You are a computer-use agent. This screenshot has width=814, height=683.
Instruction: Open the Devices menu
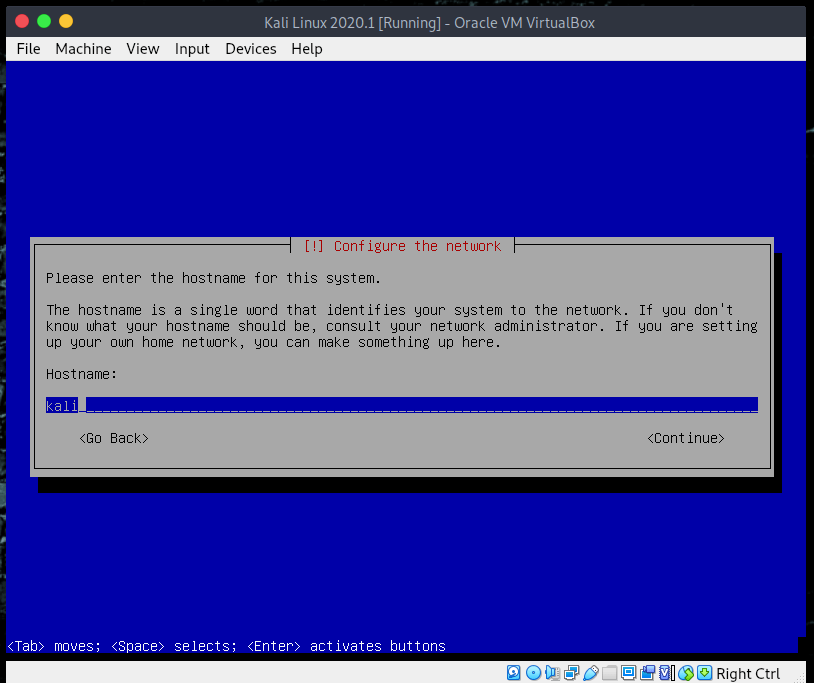click(x=251, y=49)
